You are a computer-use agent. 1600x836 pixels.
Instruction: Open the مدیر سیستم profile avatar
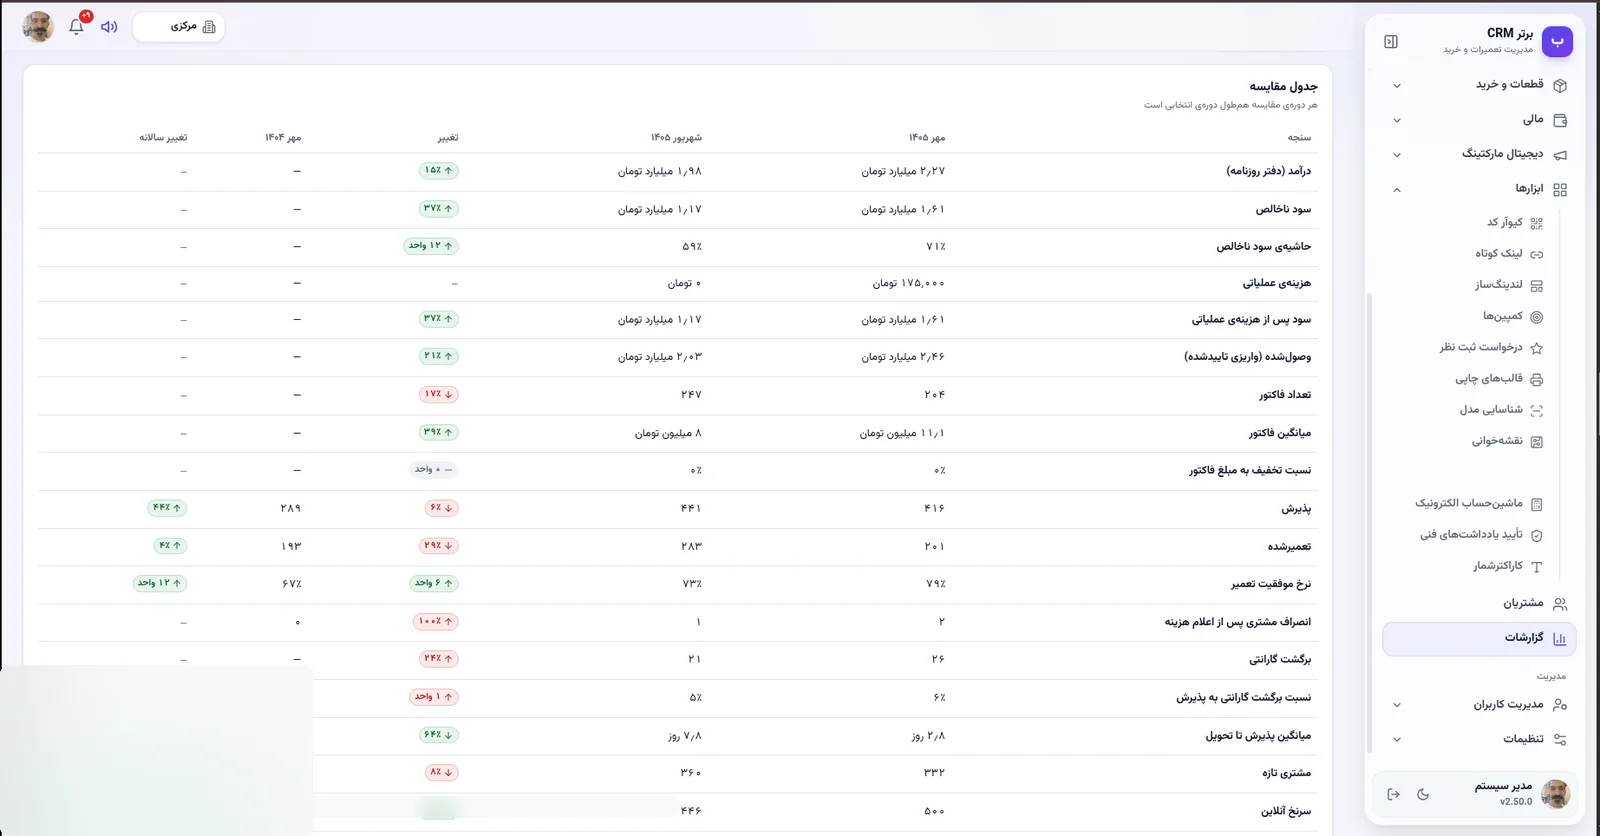[1555, 794]
